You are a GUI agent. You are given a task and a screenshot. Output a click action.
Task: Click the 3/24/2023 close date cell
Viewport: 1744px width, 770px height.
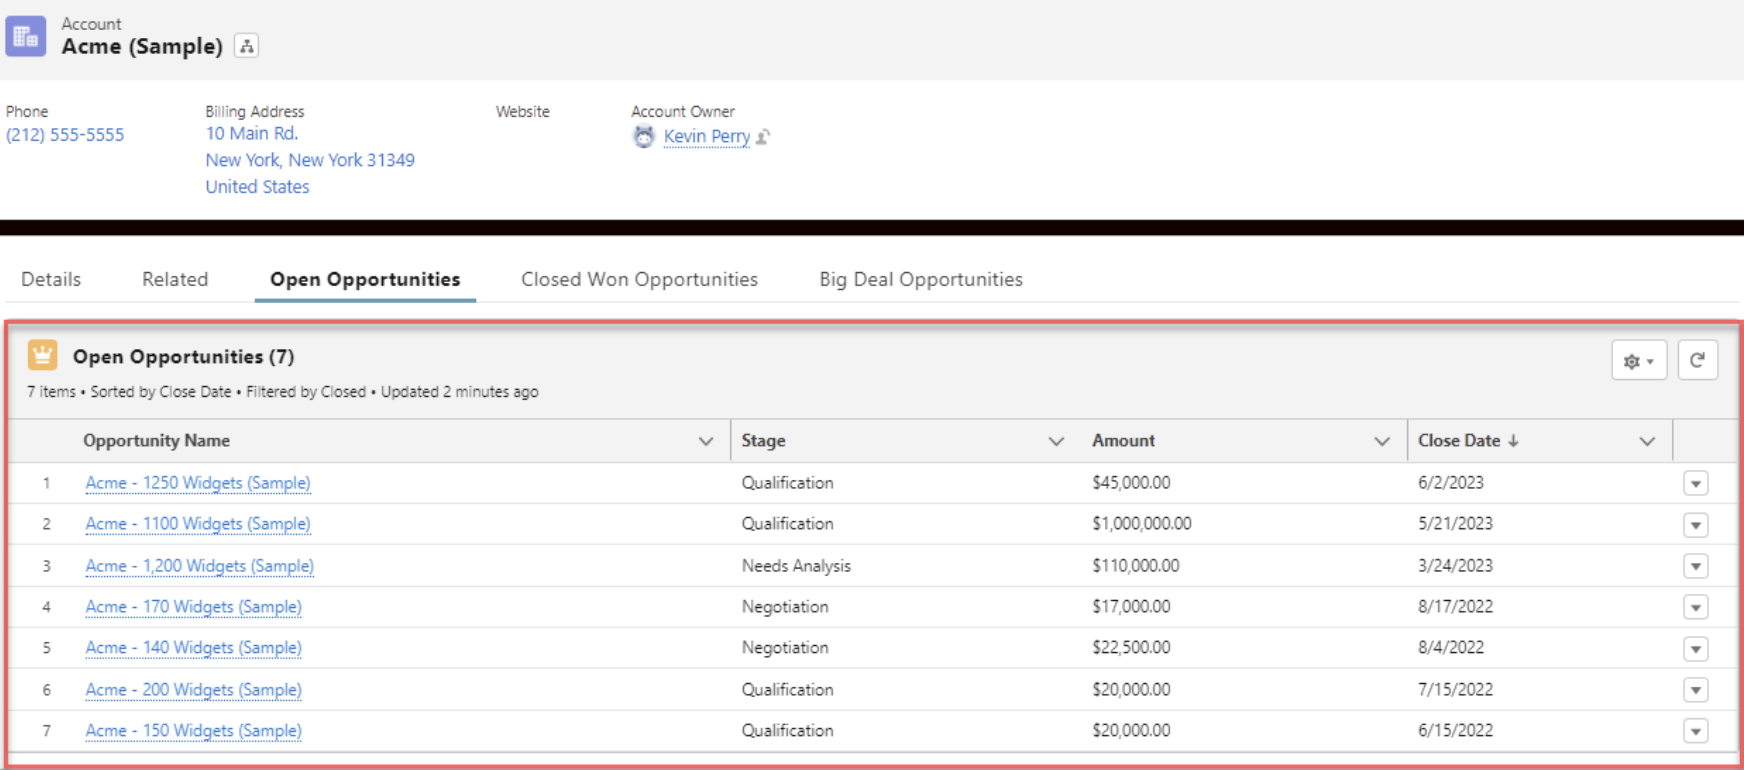coord(1455,566)
